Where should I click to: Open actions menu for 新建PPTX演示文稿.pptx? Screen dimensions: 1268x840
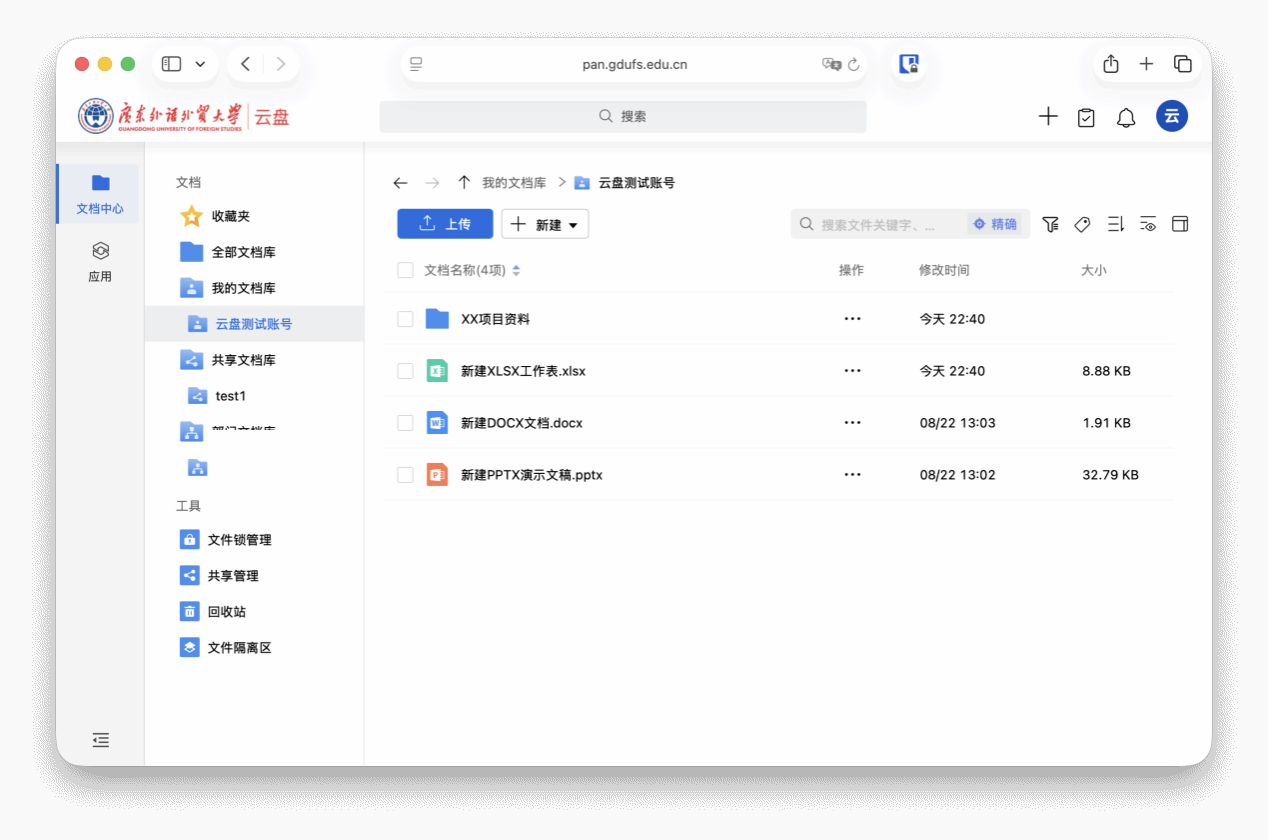point(852,475)
